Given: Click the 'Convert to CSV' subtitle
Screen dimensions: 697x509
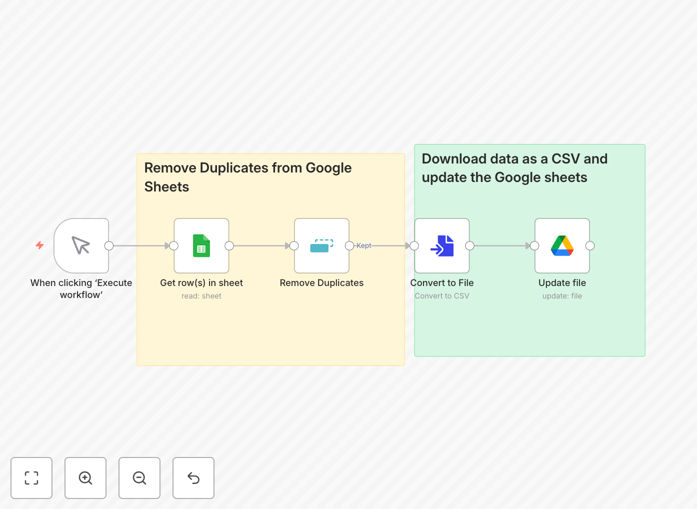Looking at the screenshot, I should [x=442, y=296].
